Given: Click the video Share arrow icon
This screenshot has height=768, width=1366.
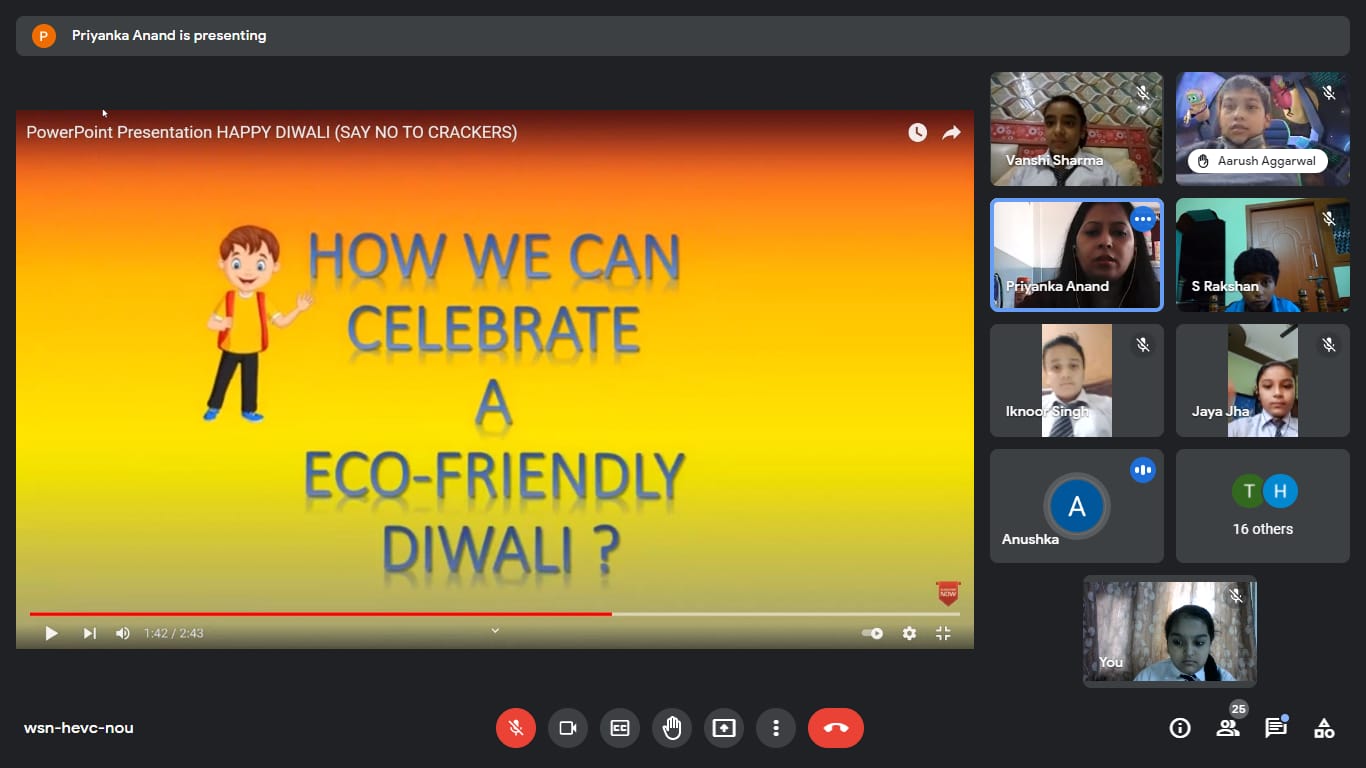Looking at the screenshot, I should pos(951,132).
